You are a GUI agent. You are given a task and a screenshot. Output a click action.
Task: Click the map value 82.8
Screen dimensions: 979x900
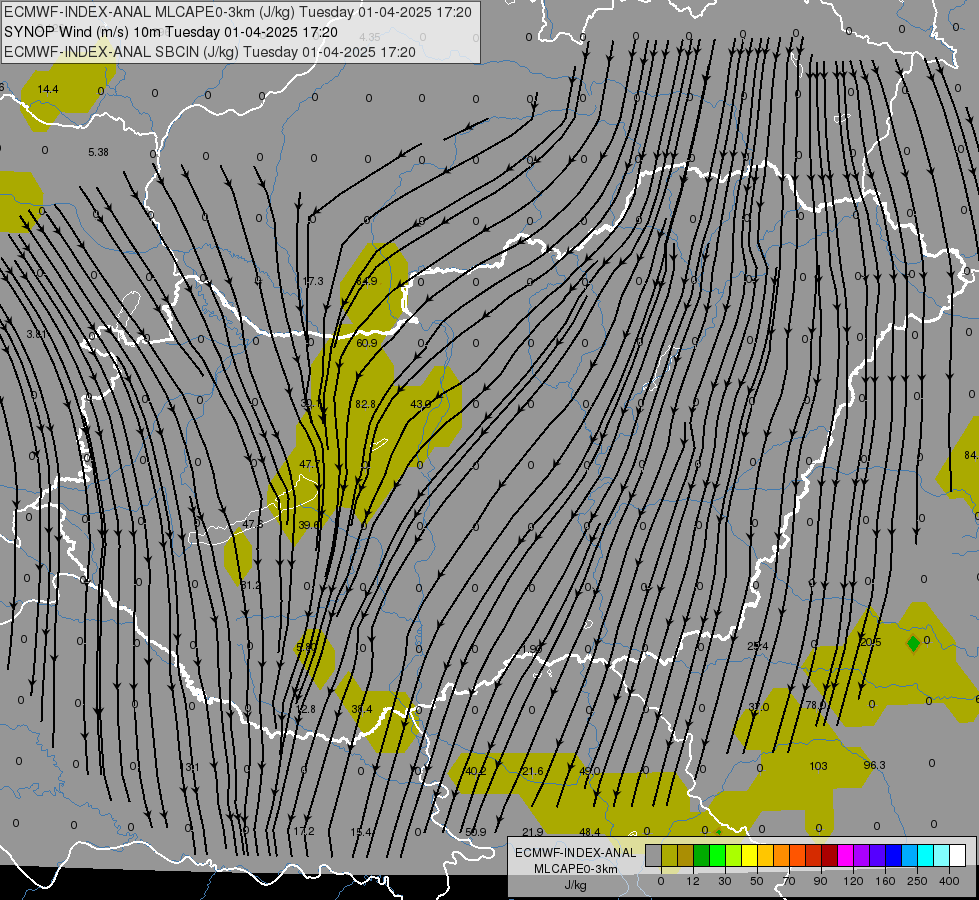click(x=365, y=404)
